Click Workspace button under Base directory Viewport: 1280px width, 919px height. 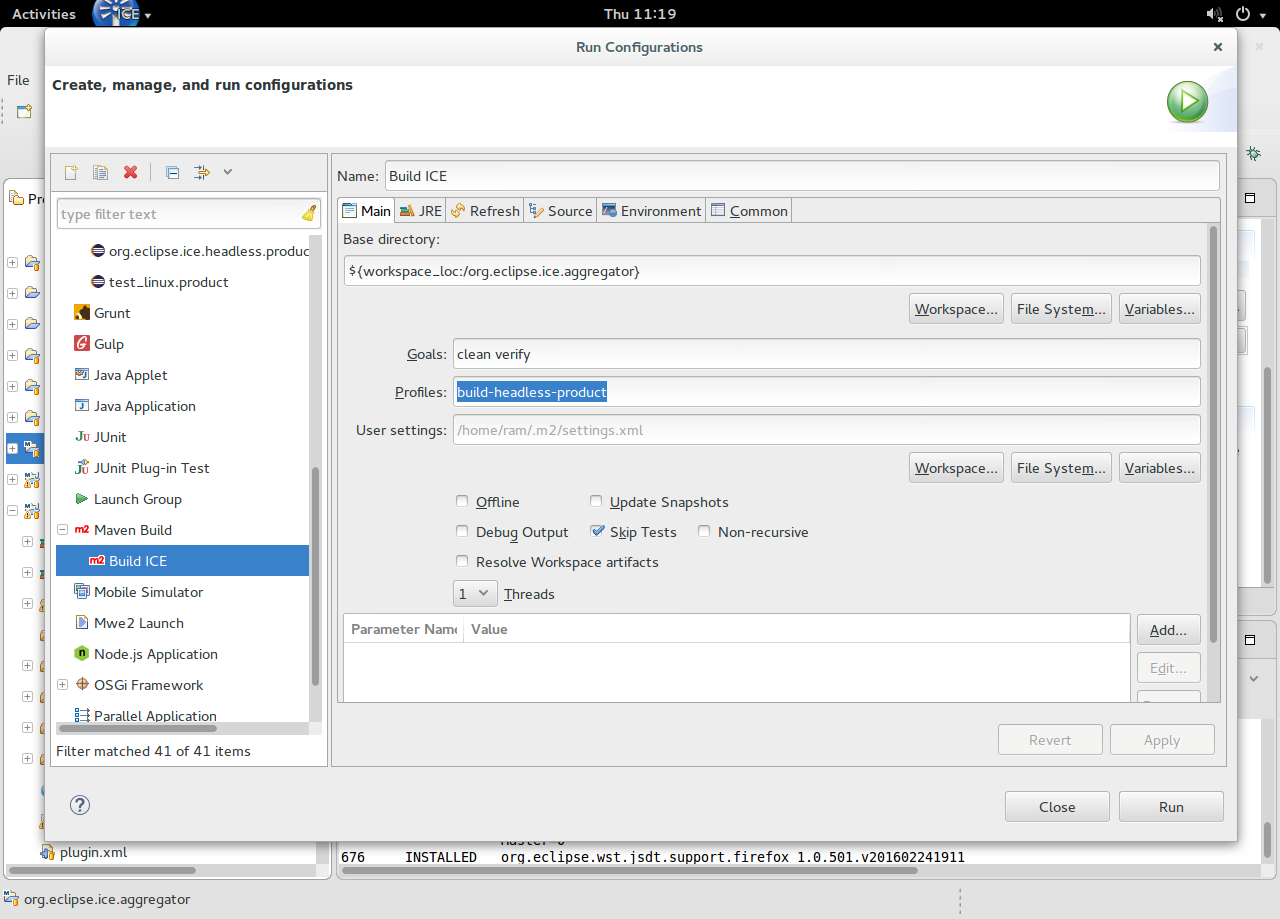coord(957,309)
